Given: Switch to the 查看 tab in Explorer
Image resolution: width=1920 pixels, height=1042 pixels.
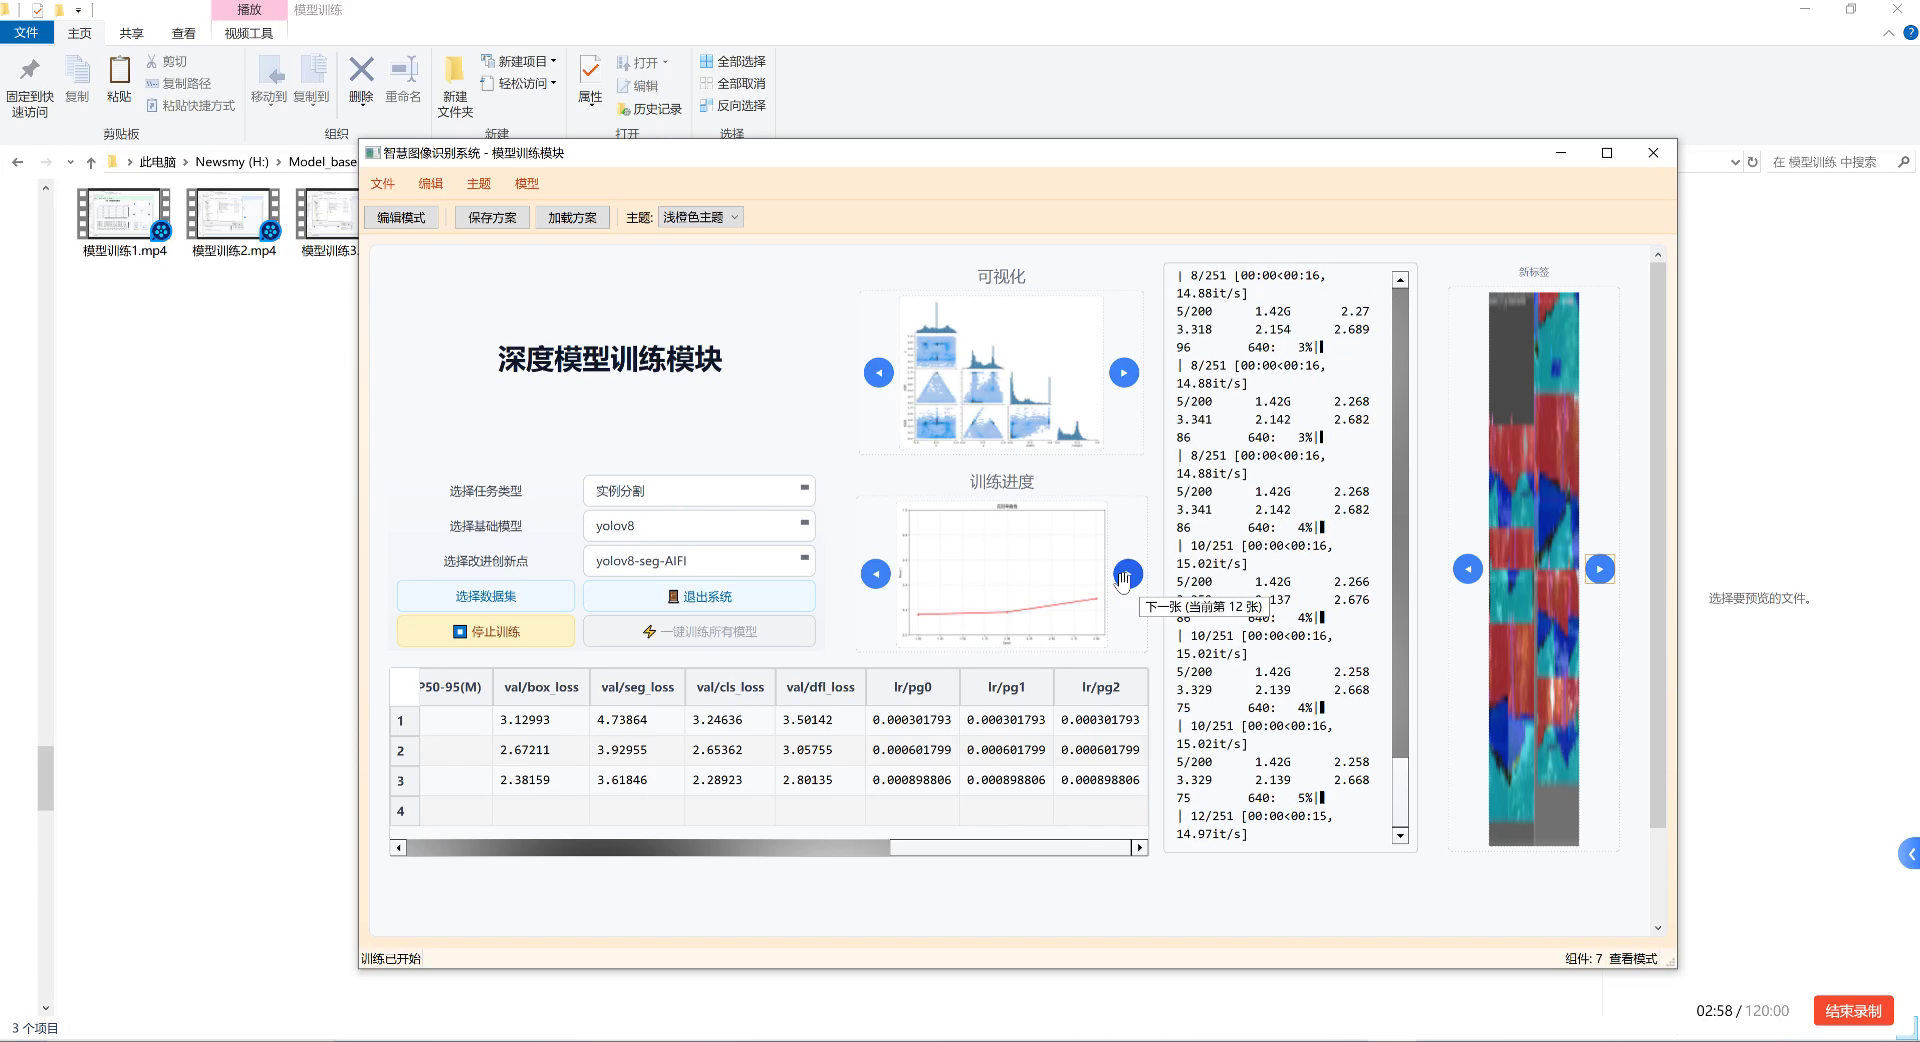Looking at the screenshot, I should [184, 33].
